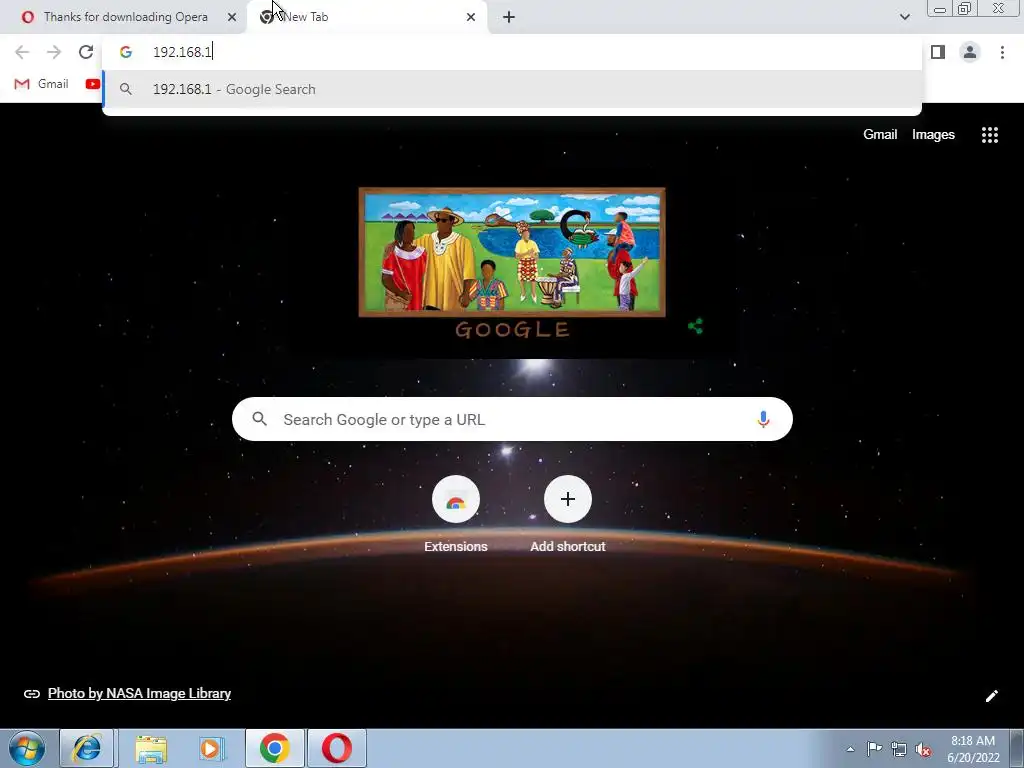Open the YouTube bookmark icon
Viewport: 1024px width, 768px height.
93,84
